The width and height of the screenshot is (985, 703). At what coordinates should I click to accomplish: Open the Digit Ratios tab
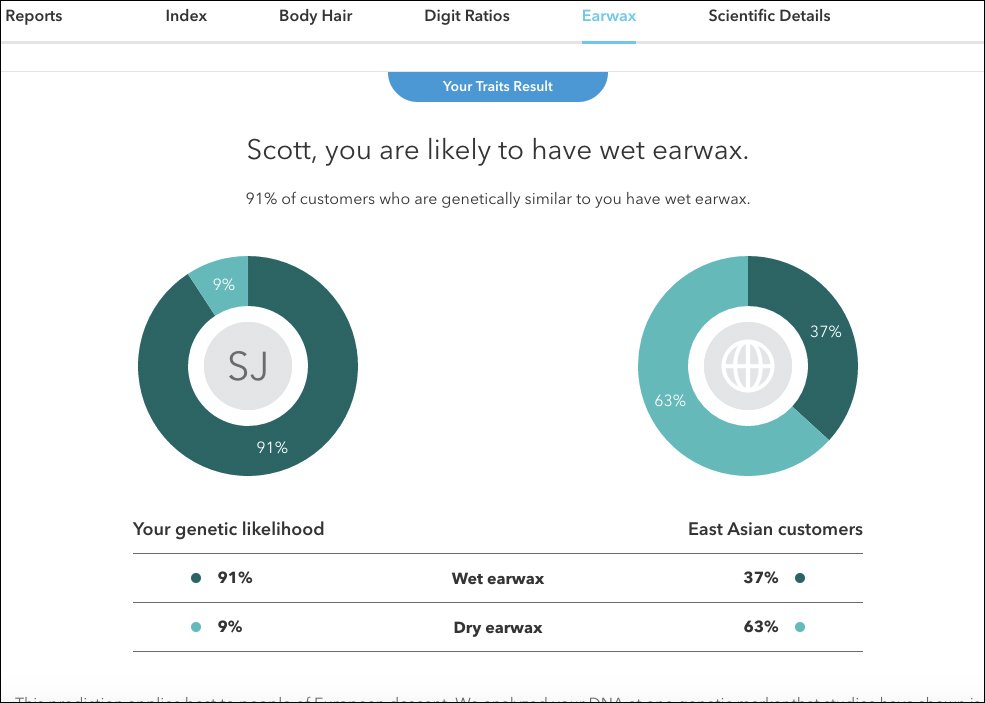pyautogui.click(x=467, y=16)
